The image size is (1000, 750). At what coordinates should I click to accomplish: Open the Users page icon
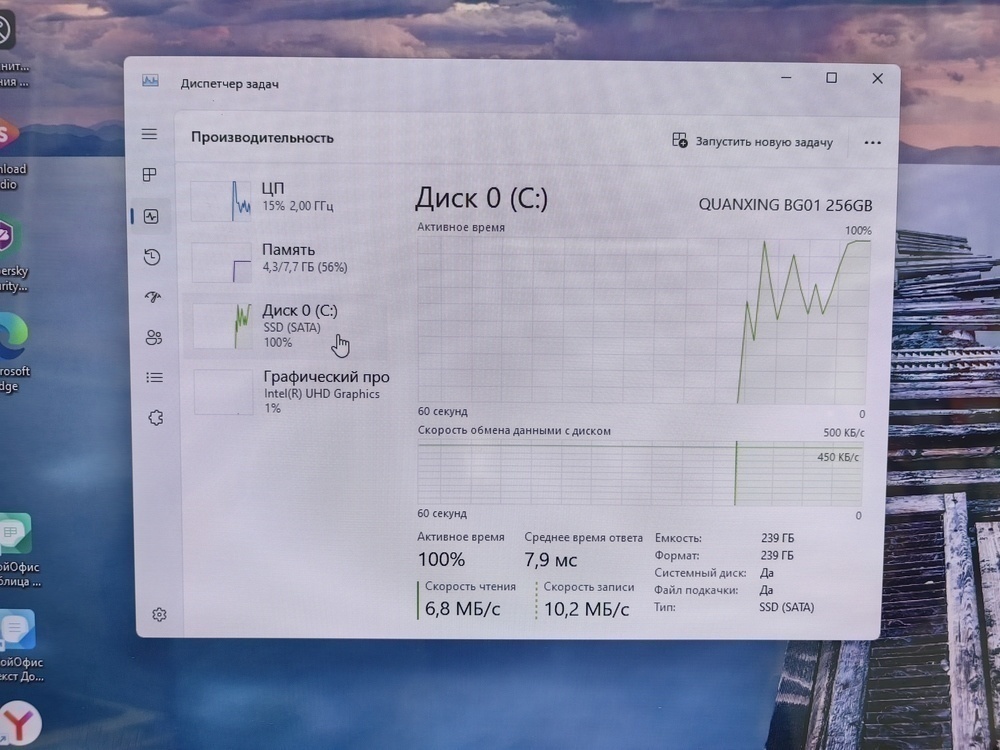pyautogui.click(x=153, y=338)
